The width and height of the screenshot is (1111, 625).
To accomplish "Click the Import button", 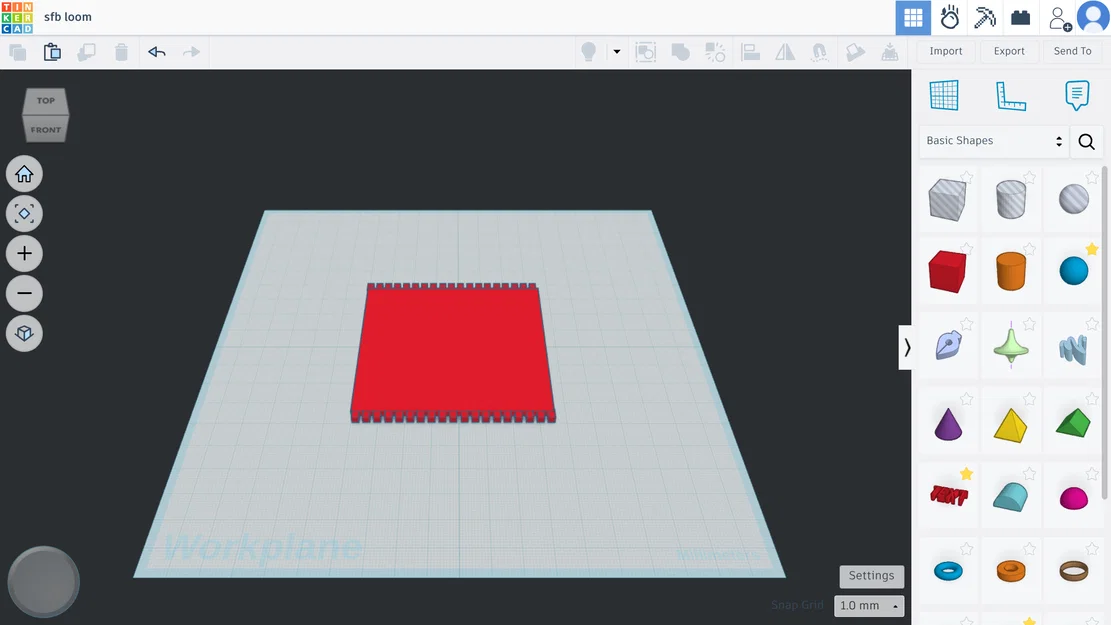I will [x=946, y=51].
